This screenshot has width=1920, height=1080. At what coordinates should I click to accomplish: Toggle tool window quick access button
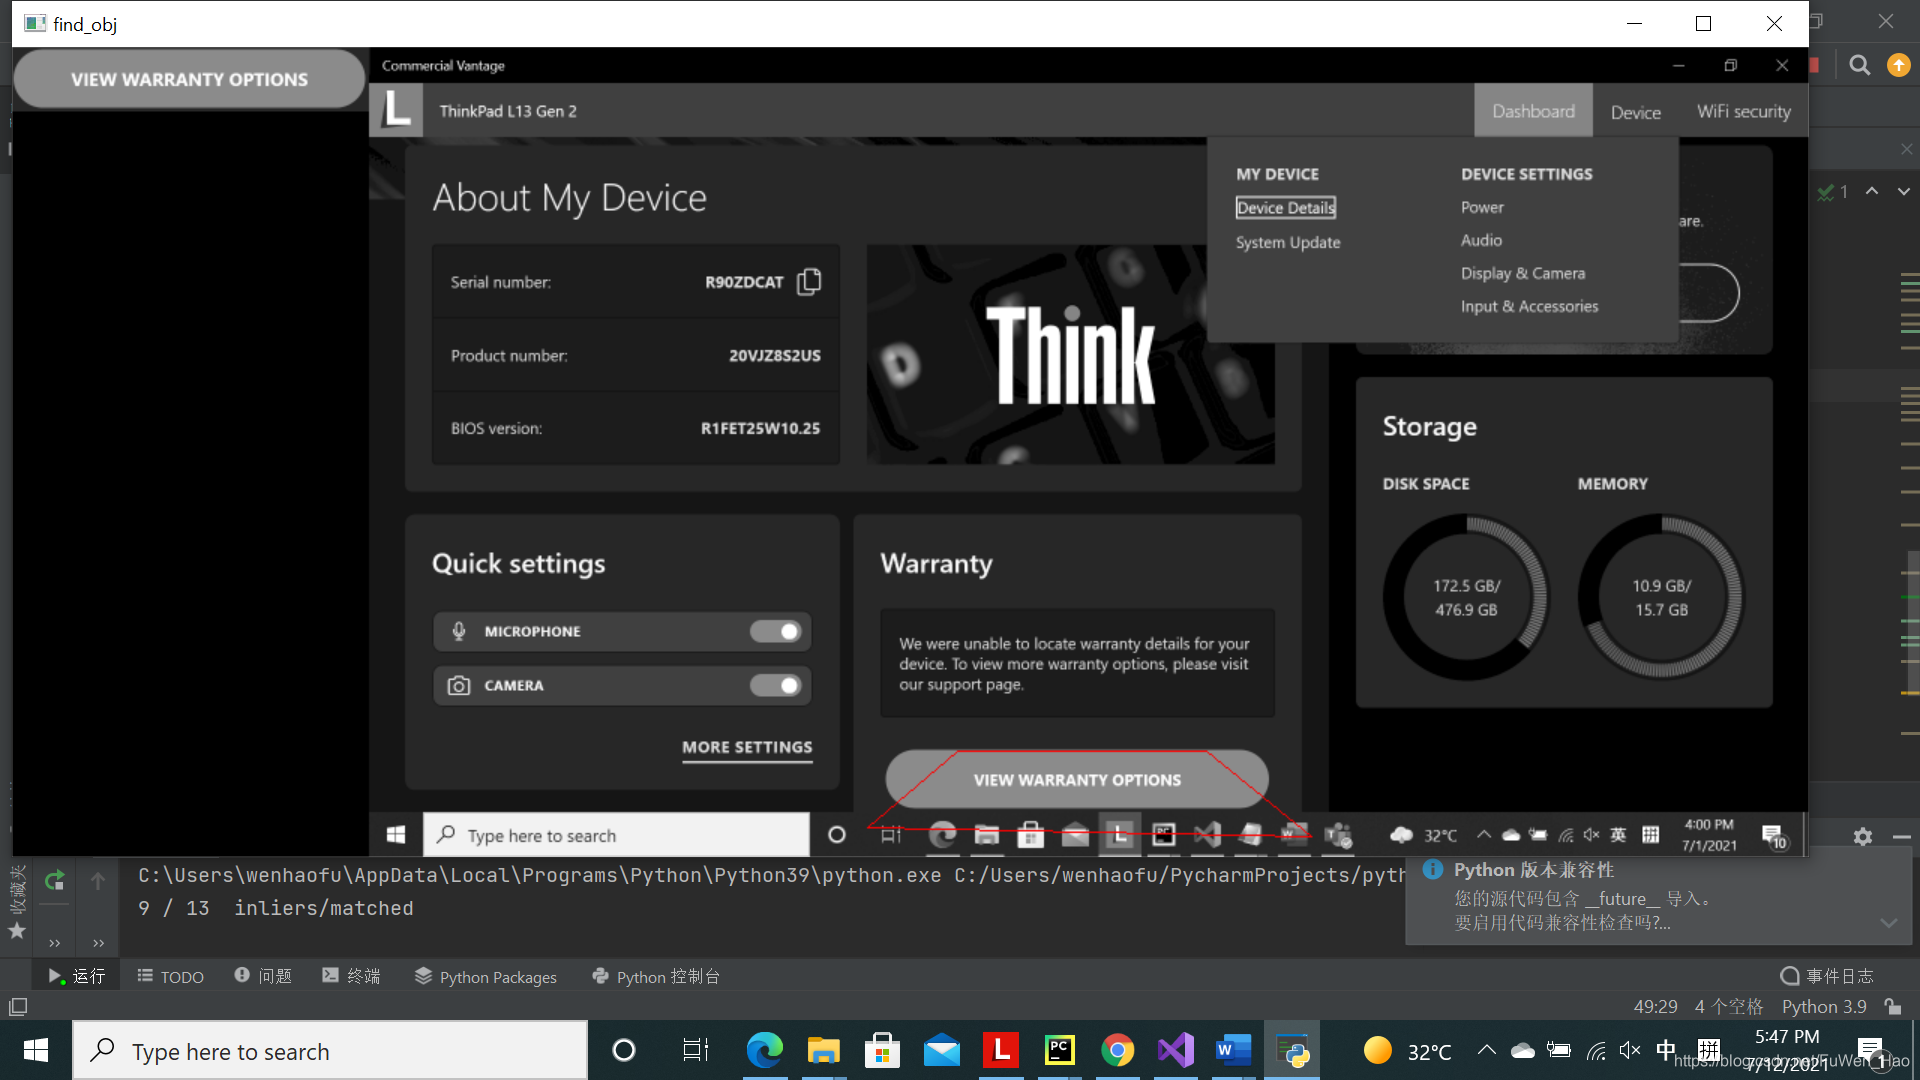tap(18, 1007)
